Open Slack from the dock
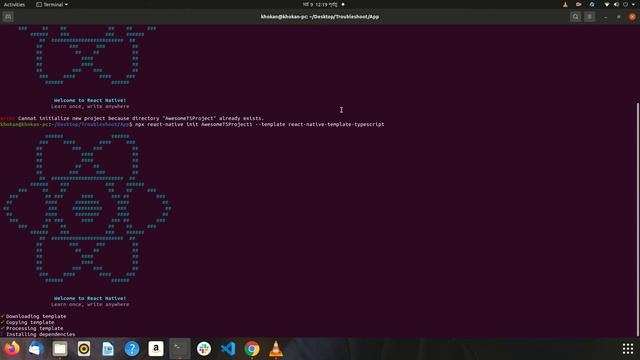Screen dimensions: 640x360 pyautogui.click(x=204, y=349)
